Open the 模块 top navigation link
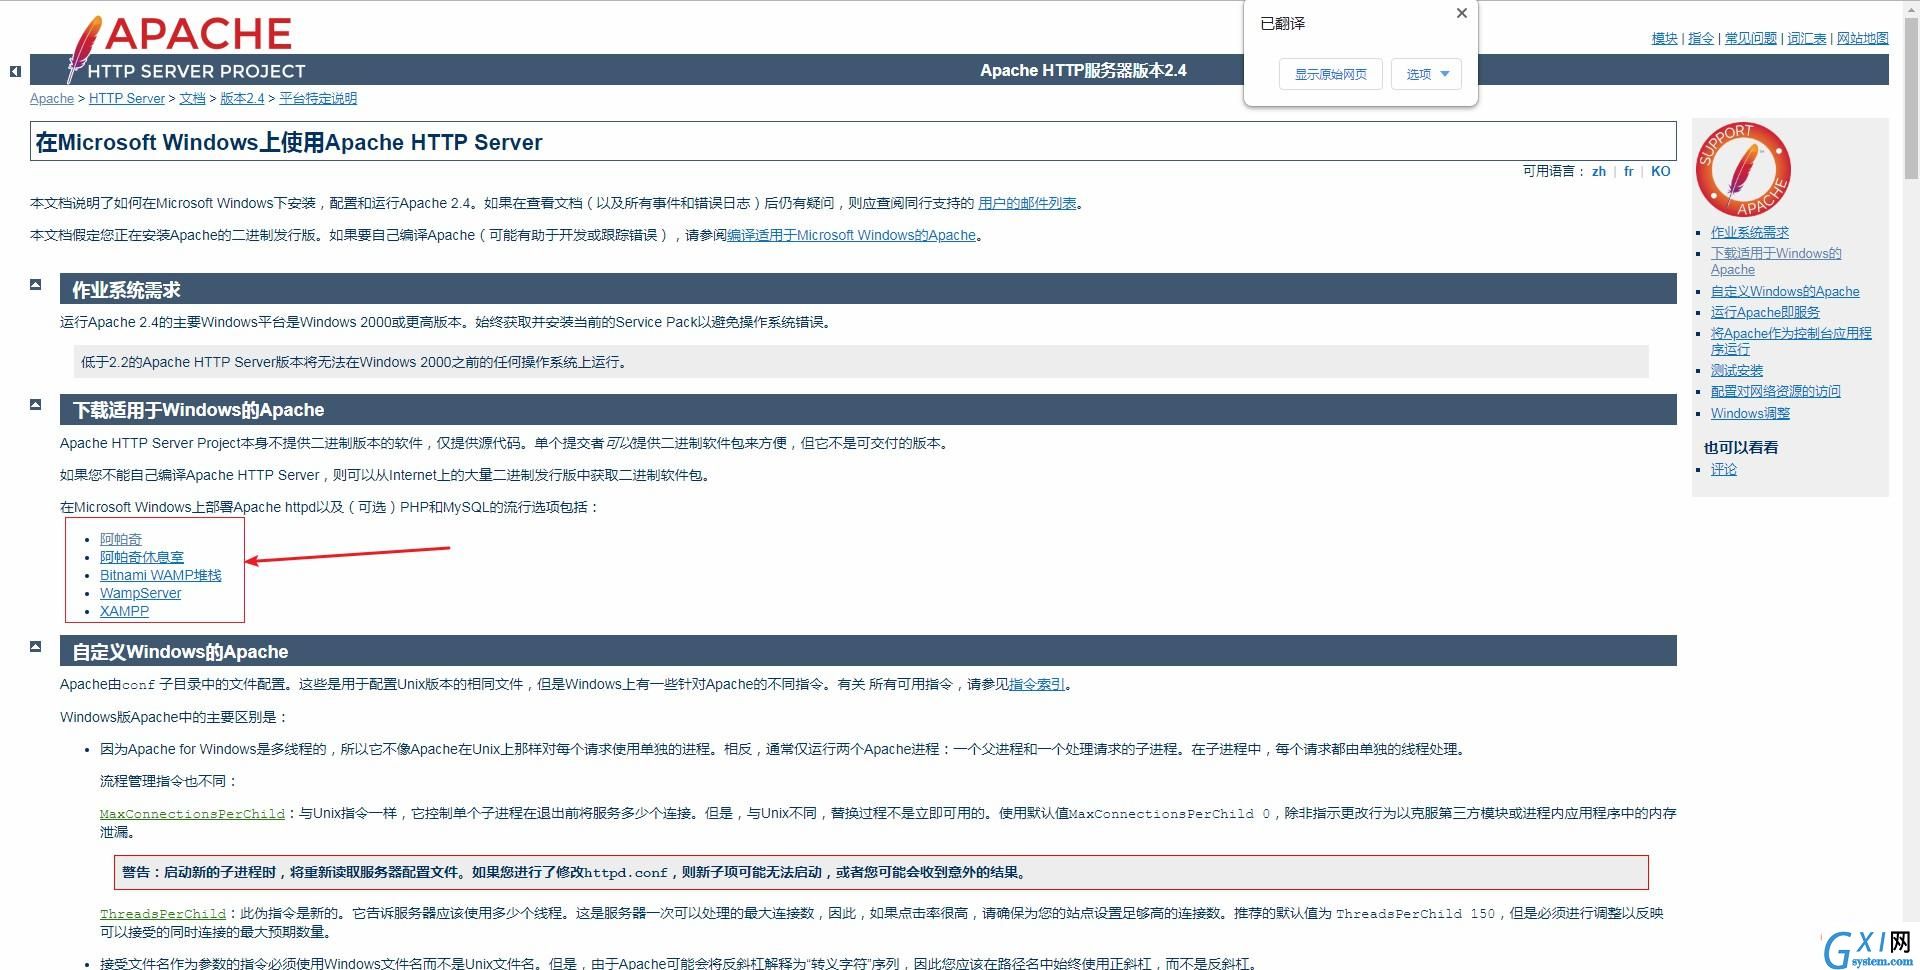The width and height of the screenshot is (1920, 970). (x=1664, y=38)
